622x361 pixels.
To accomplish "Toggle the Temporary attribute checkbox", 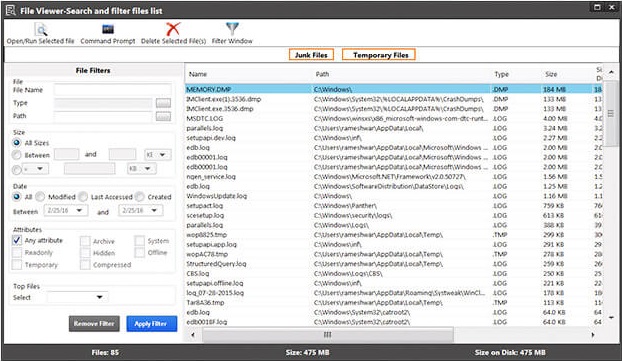I will (x=17, y=265).
